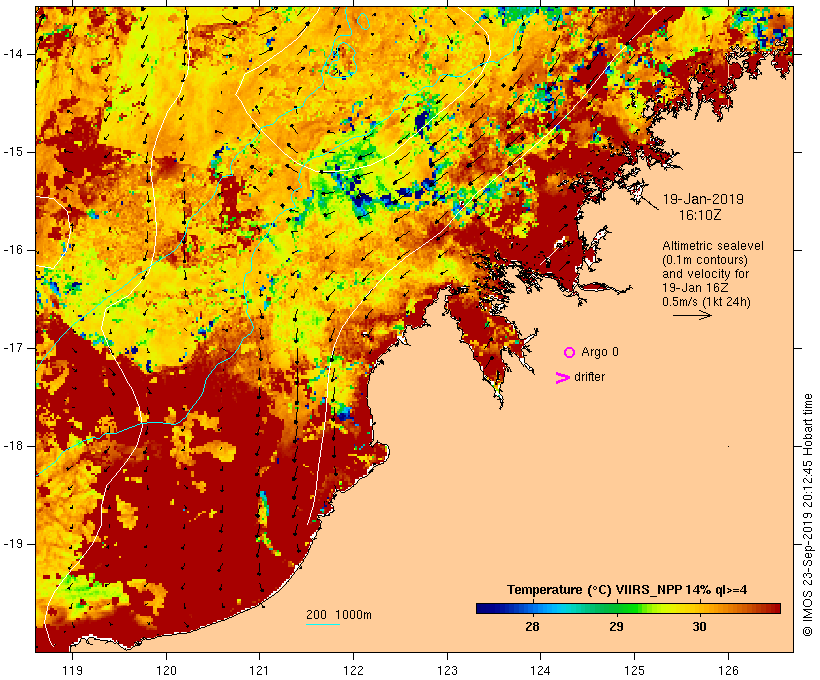Click the IMOS copyright timestamp text
Image resolution: width=820 pixels, height=680 pixels.
pyautogui.click(x=807, y=515)
